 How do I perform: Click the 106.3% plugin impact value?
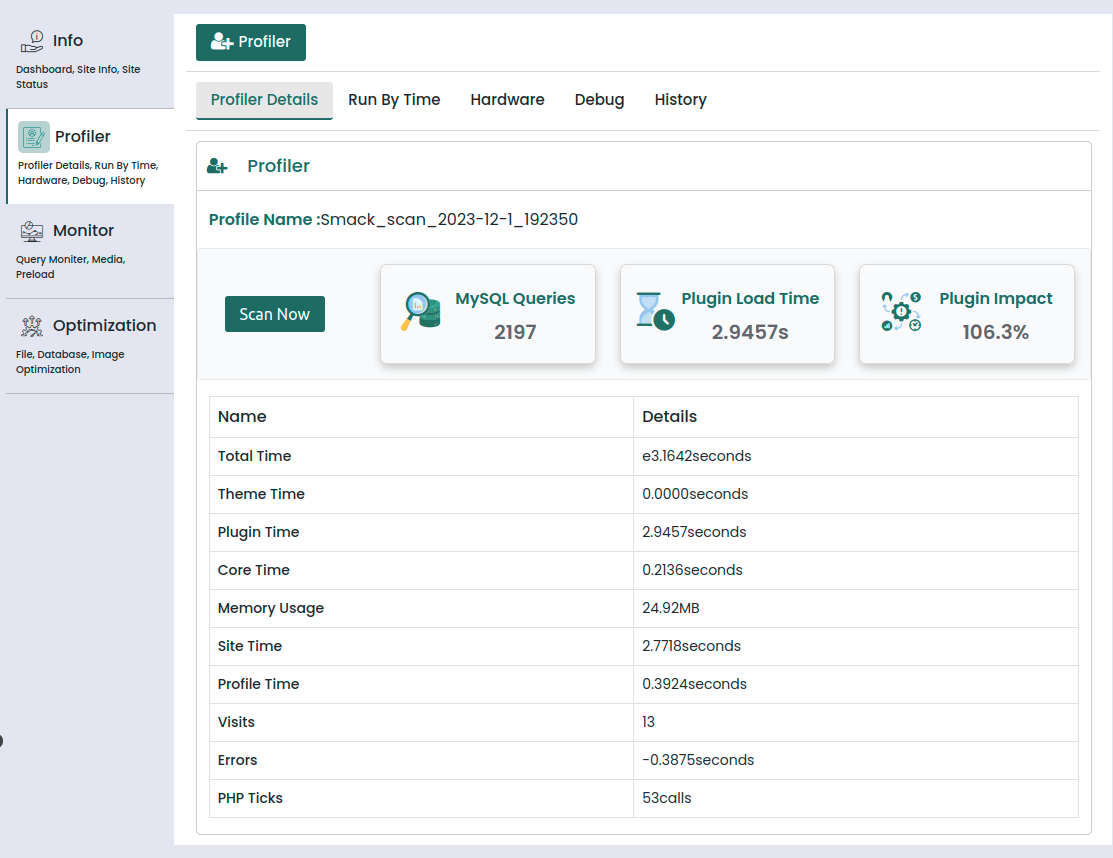(996, 332)
